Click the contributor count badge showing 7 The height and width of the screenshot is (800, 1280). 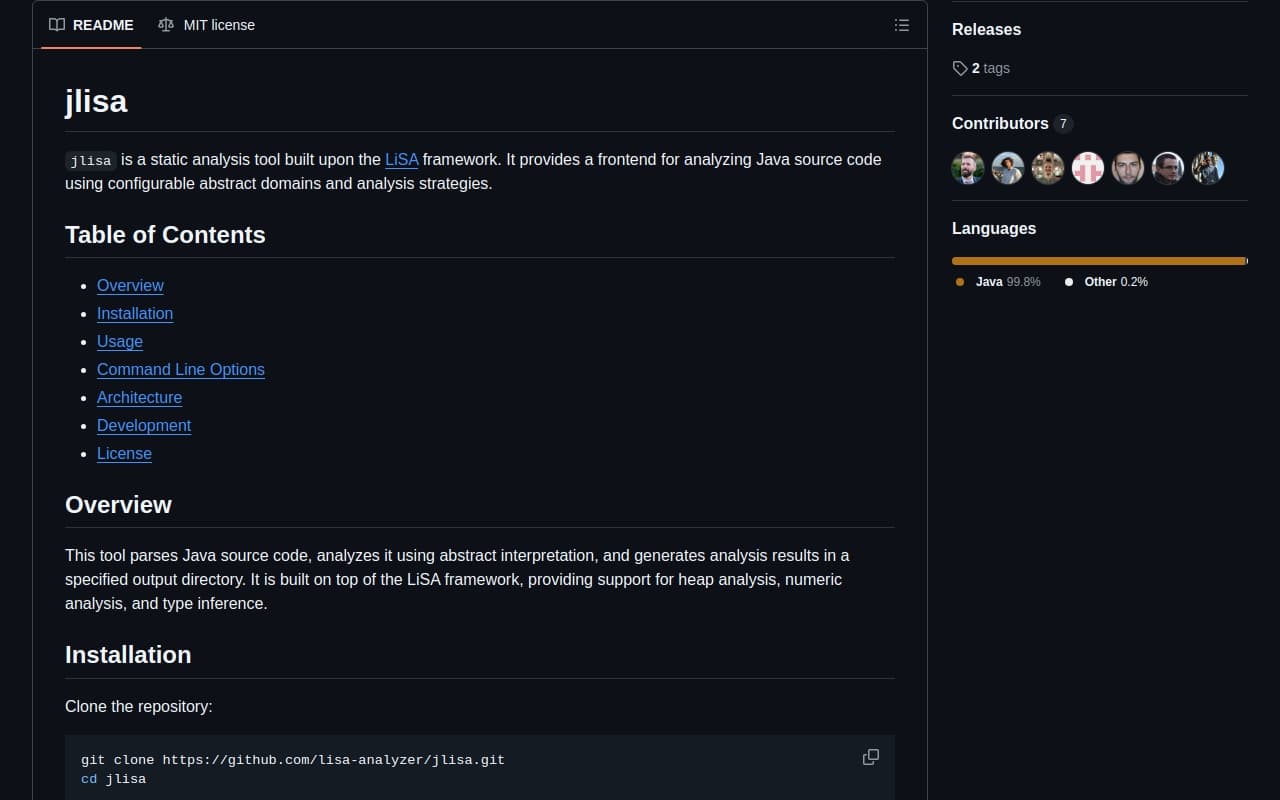click(1063, 123)
